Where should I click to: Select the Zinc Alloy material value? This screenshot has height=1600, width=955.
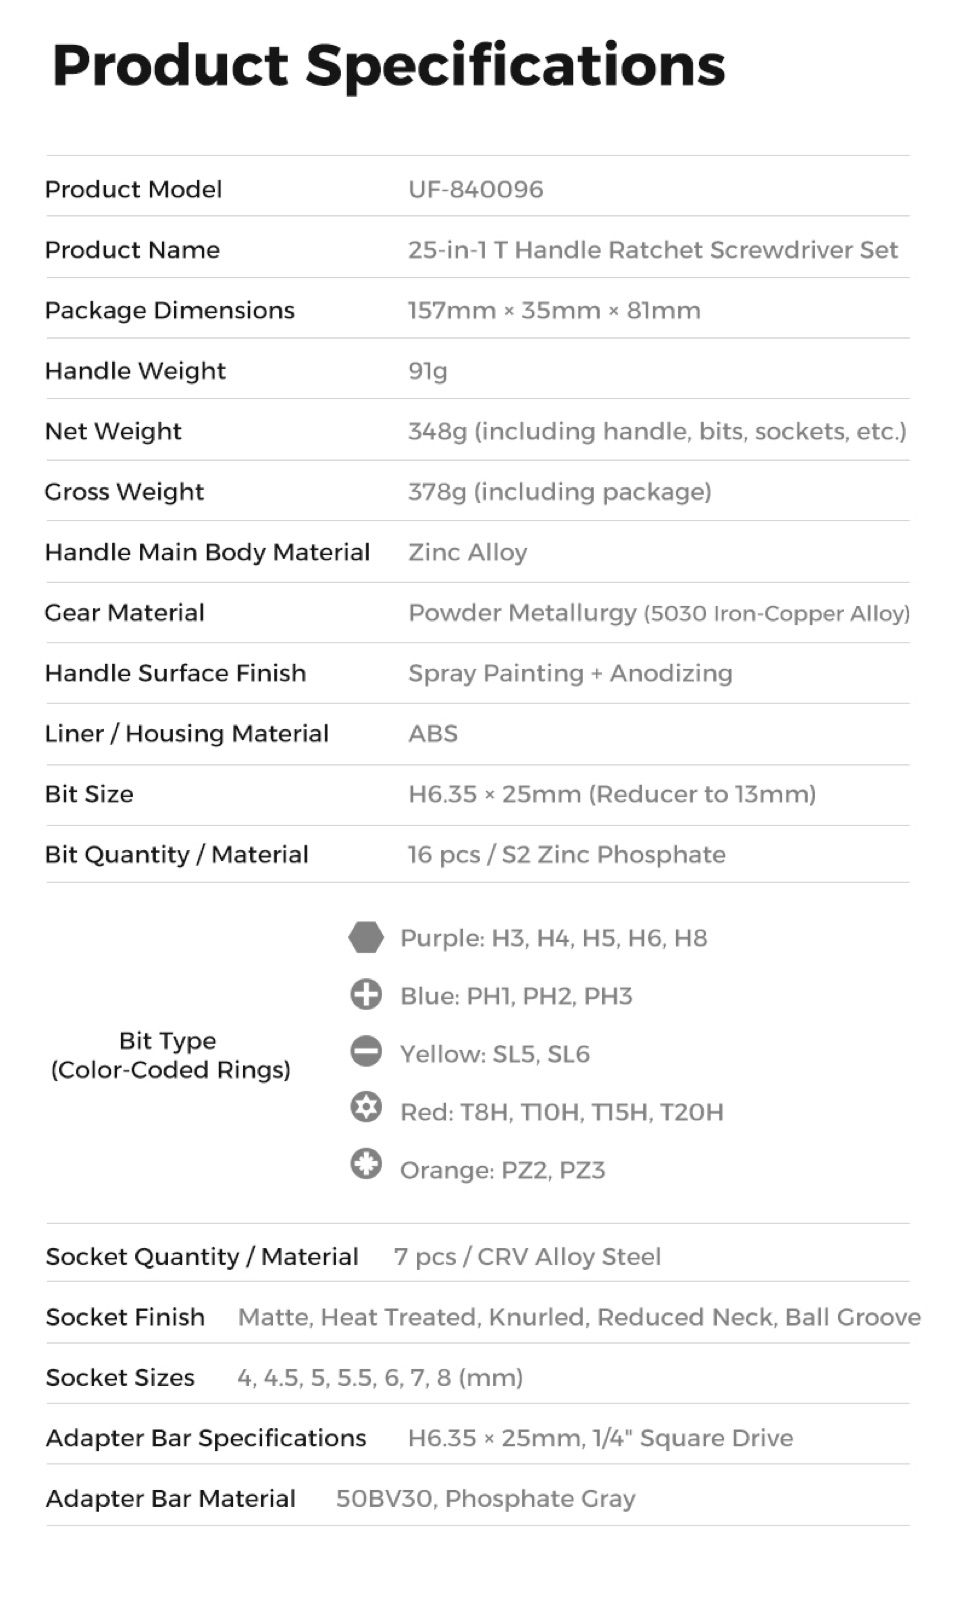467,552
